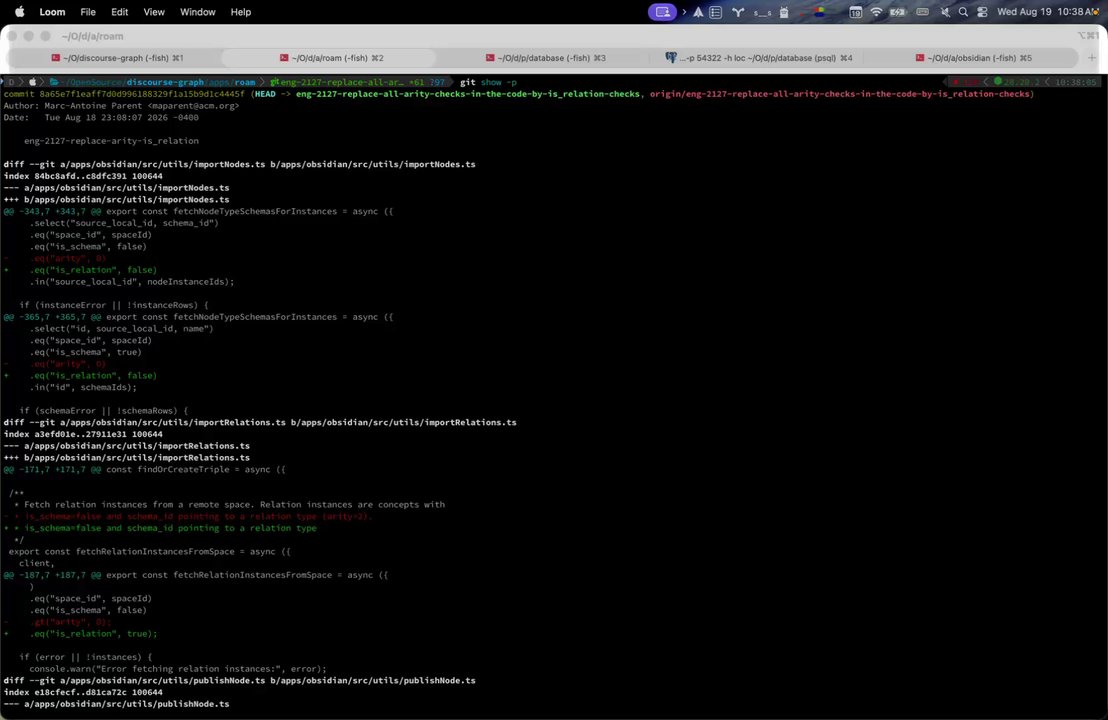Viewport: 1108px width, 720px height.
Task: Click the commit hash line
Action: 519,94
